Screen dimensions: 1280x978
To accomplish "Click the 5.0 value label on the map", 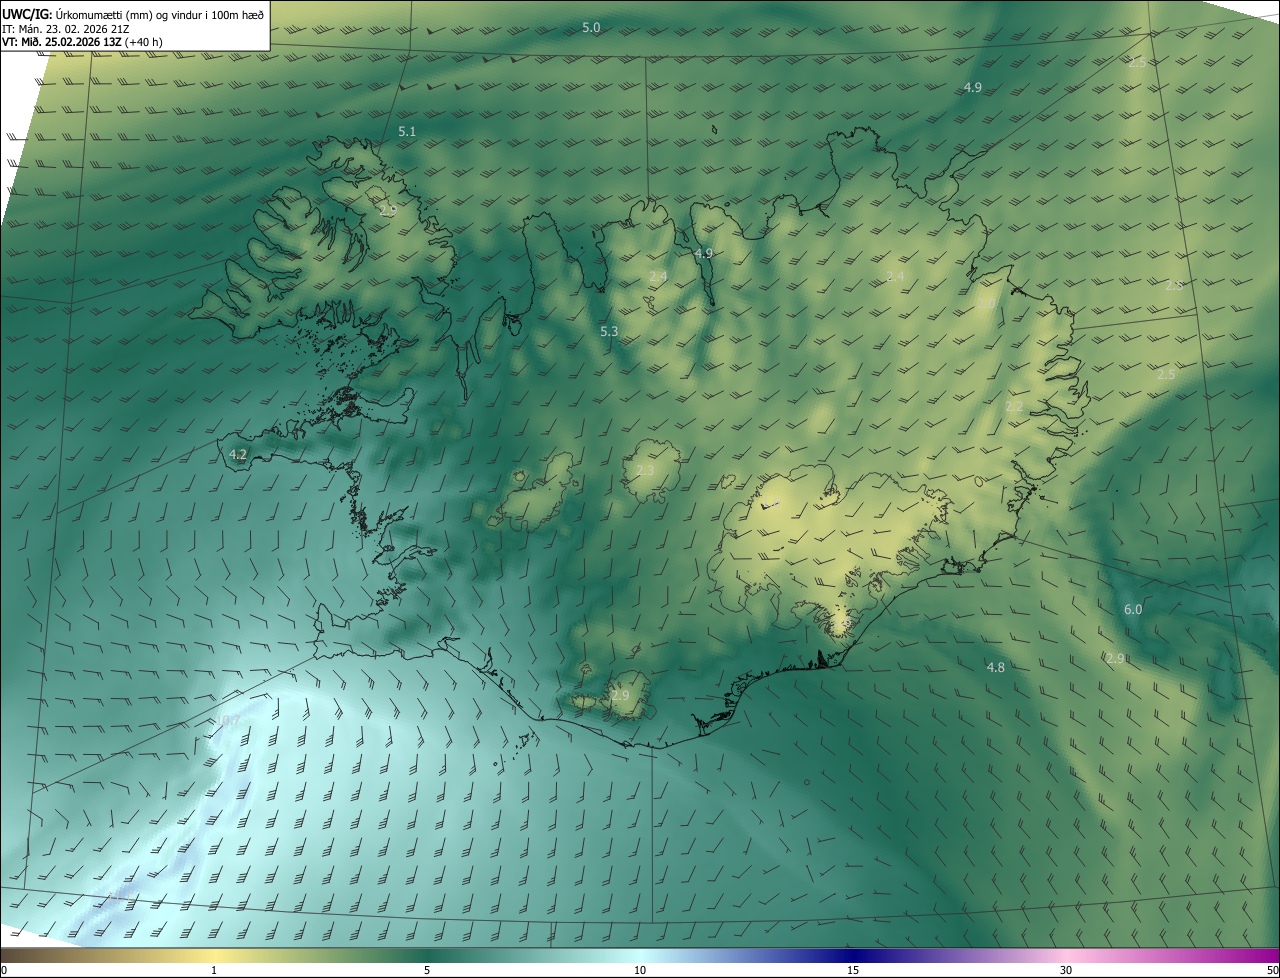I will coord(591,28).
